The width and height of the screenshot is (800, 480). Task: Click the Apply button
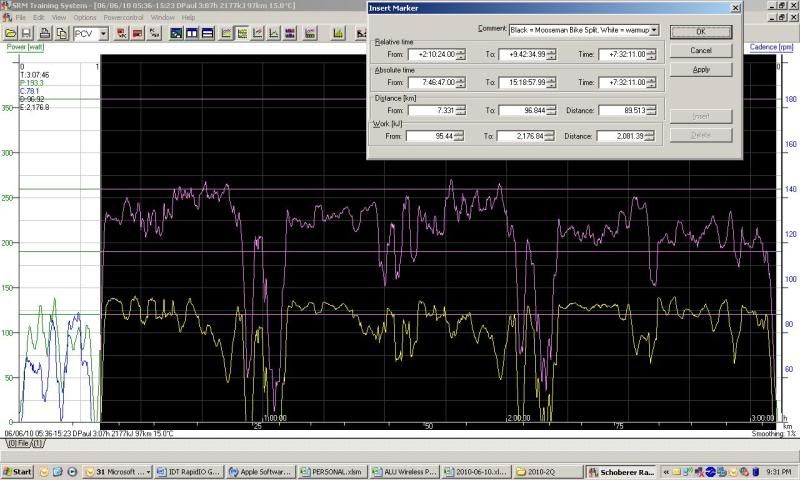(x=701, y=70)
